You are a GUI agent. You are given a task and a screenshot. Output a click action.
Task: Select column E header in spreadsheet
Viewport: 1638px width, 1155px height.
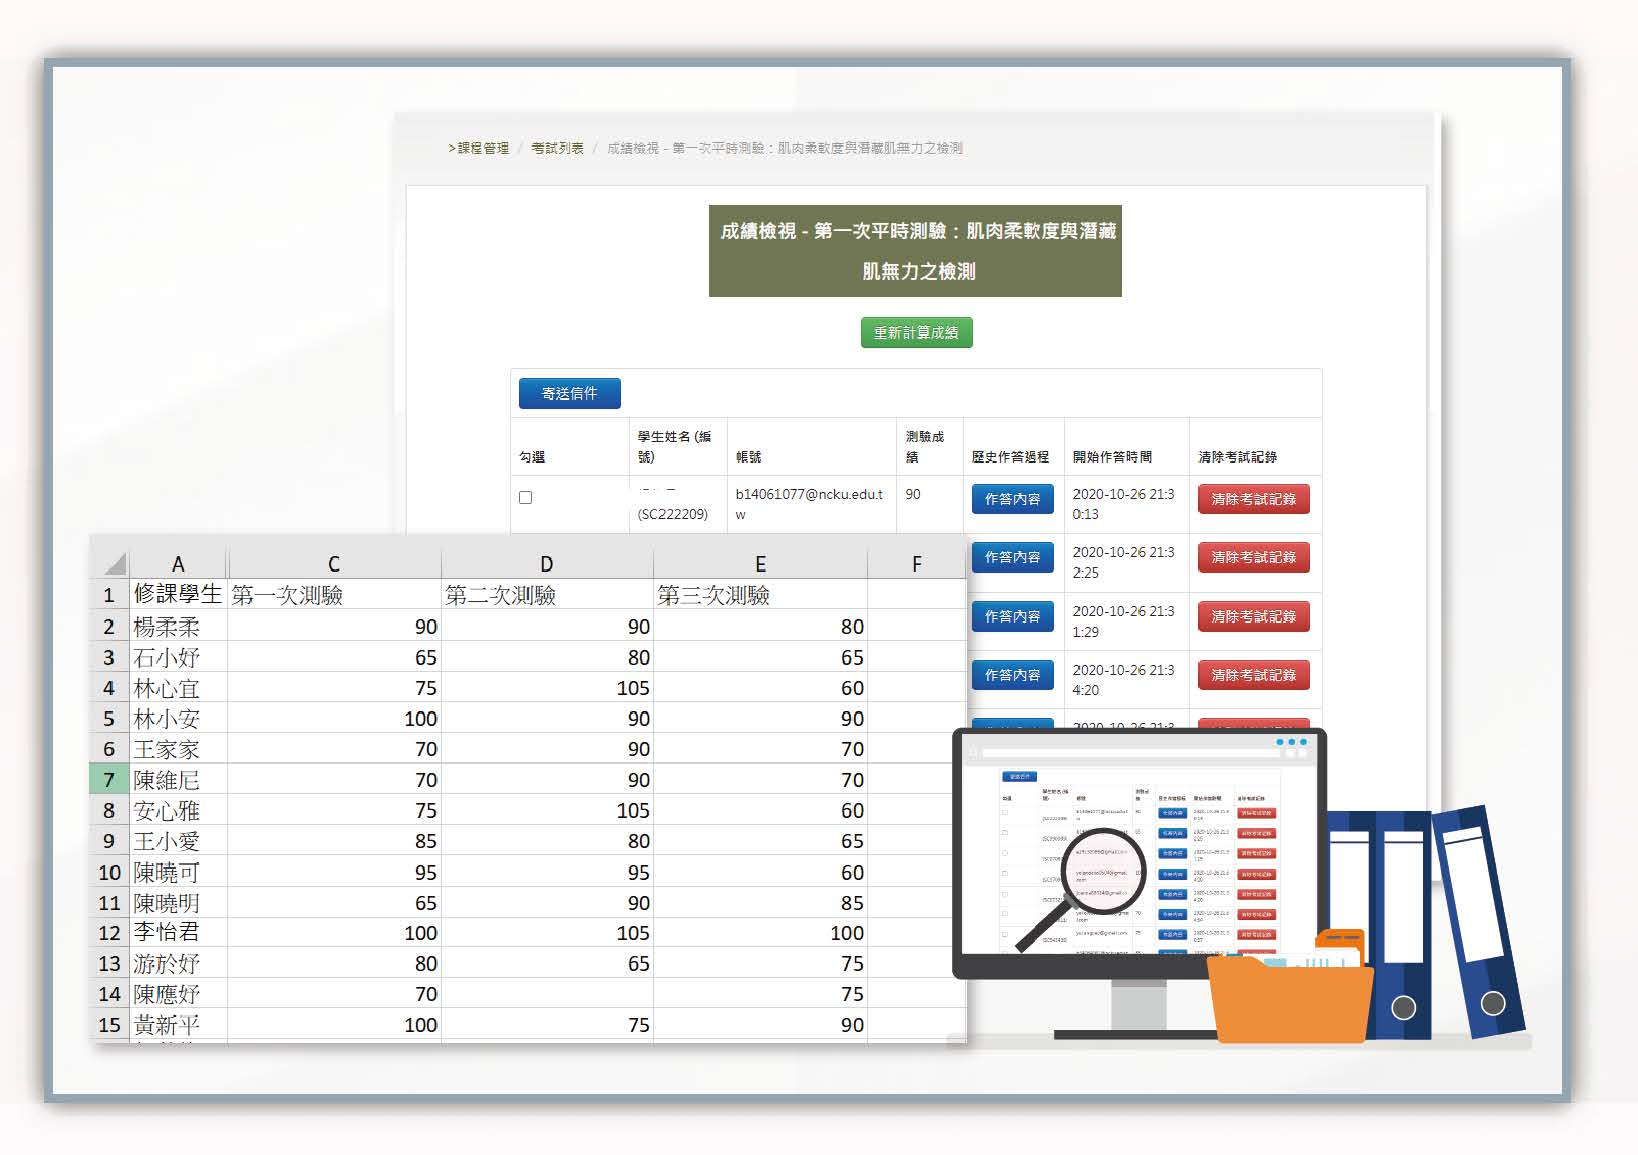760,564
